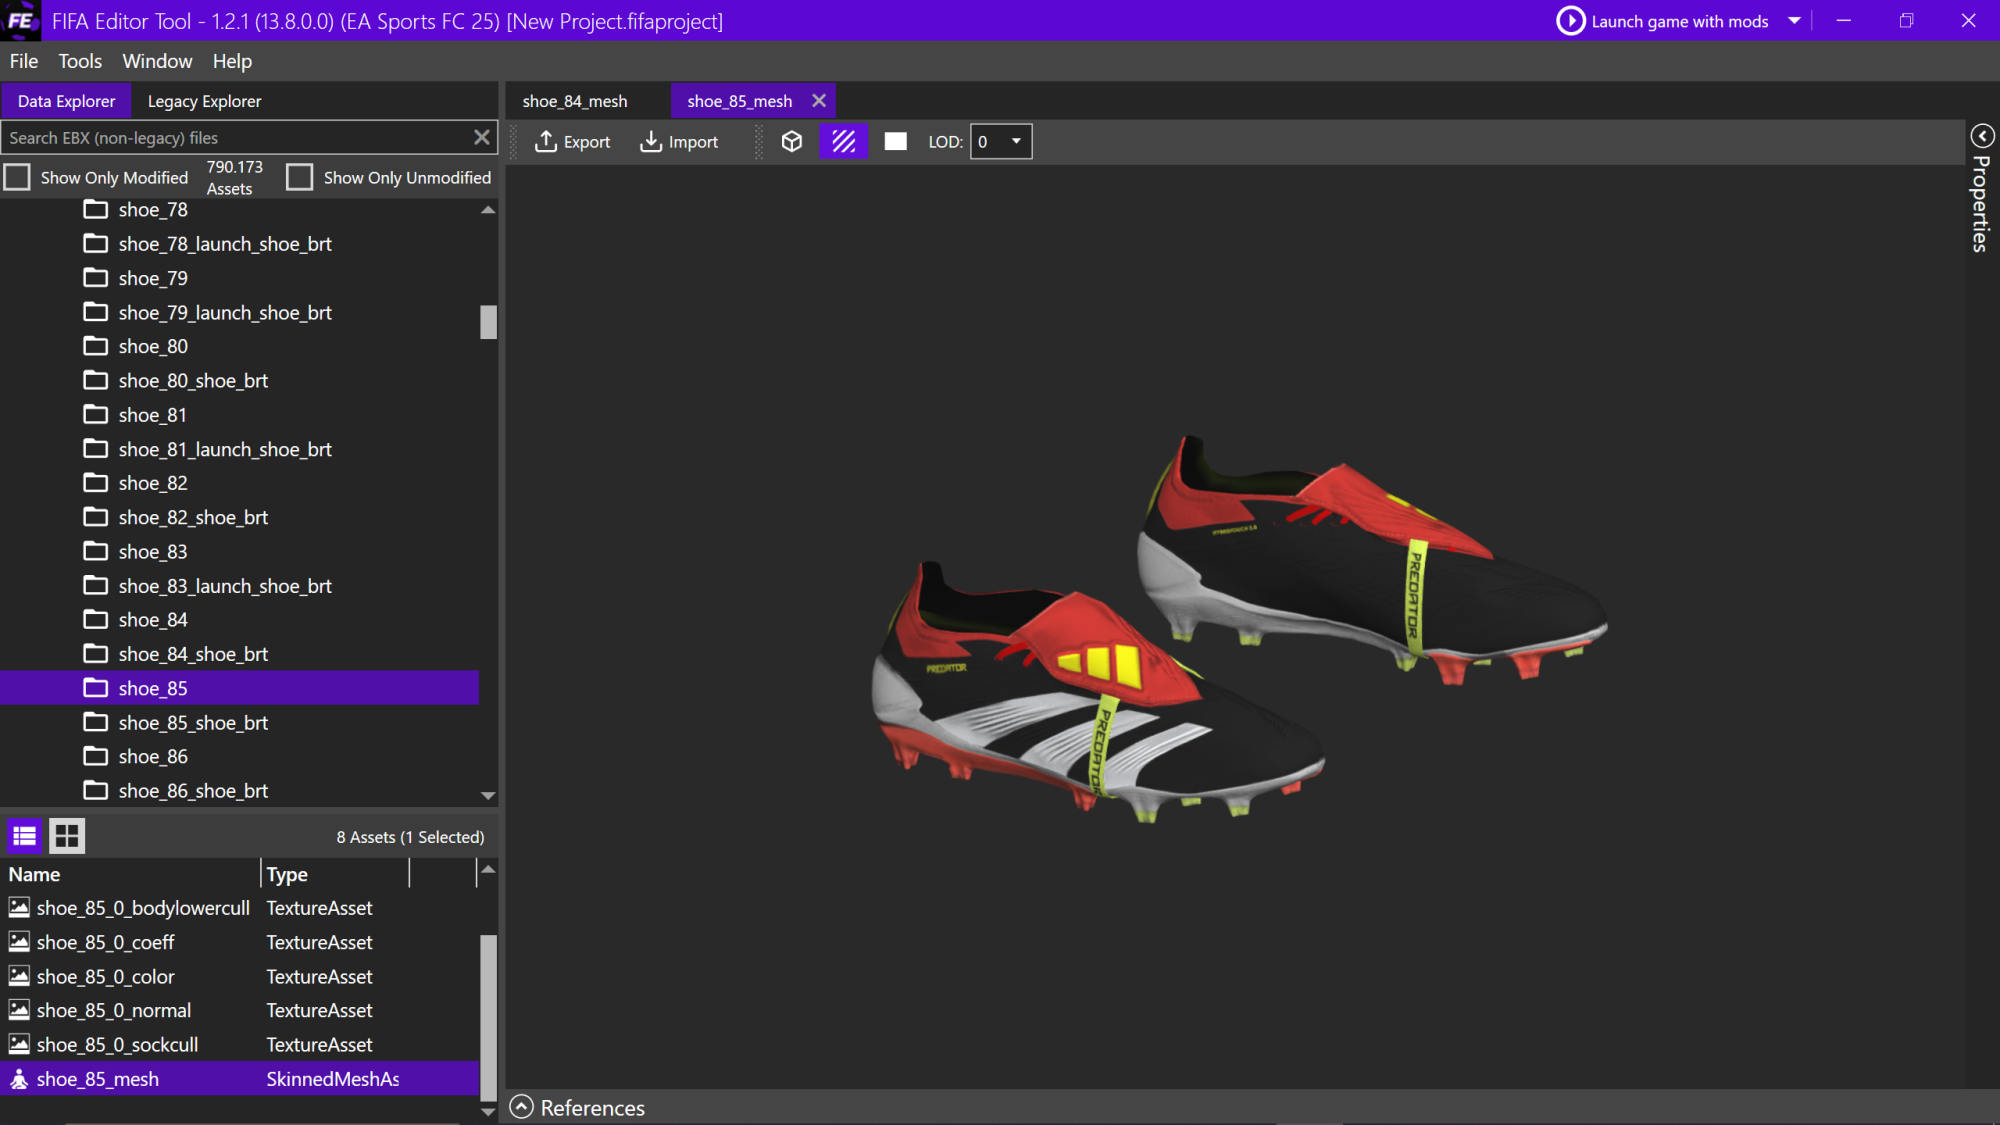Screen dimensions: 2000x1125
Task: Focus the Search EBX files field
Action: (235, 138)
